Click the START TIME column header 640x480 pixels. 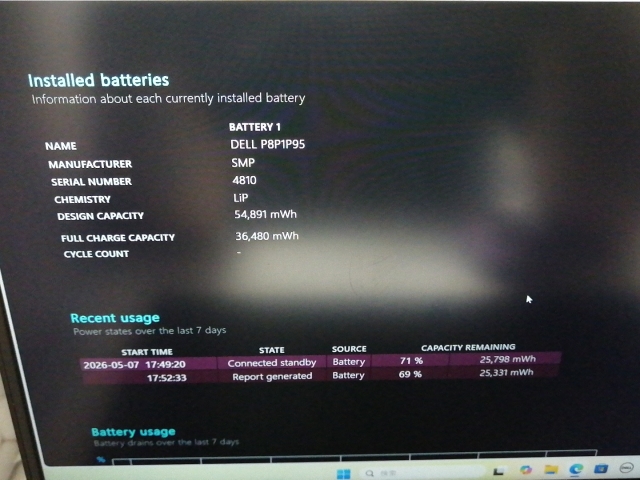147,352
